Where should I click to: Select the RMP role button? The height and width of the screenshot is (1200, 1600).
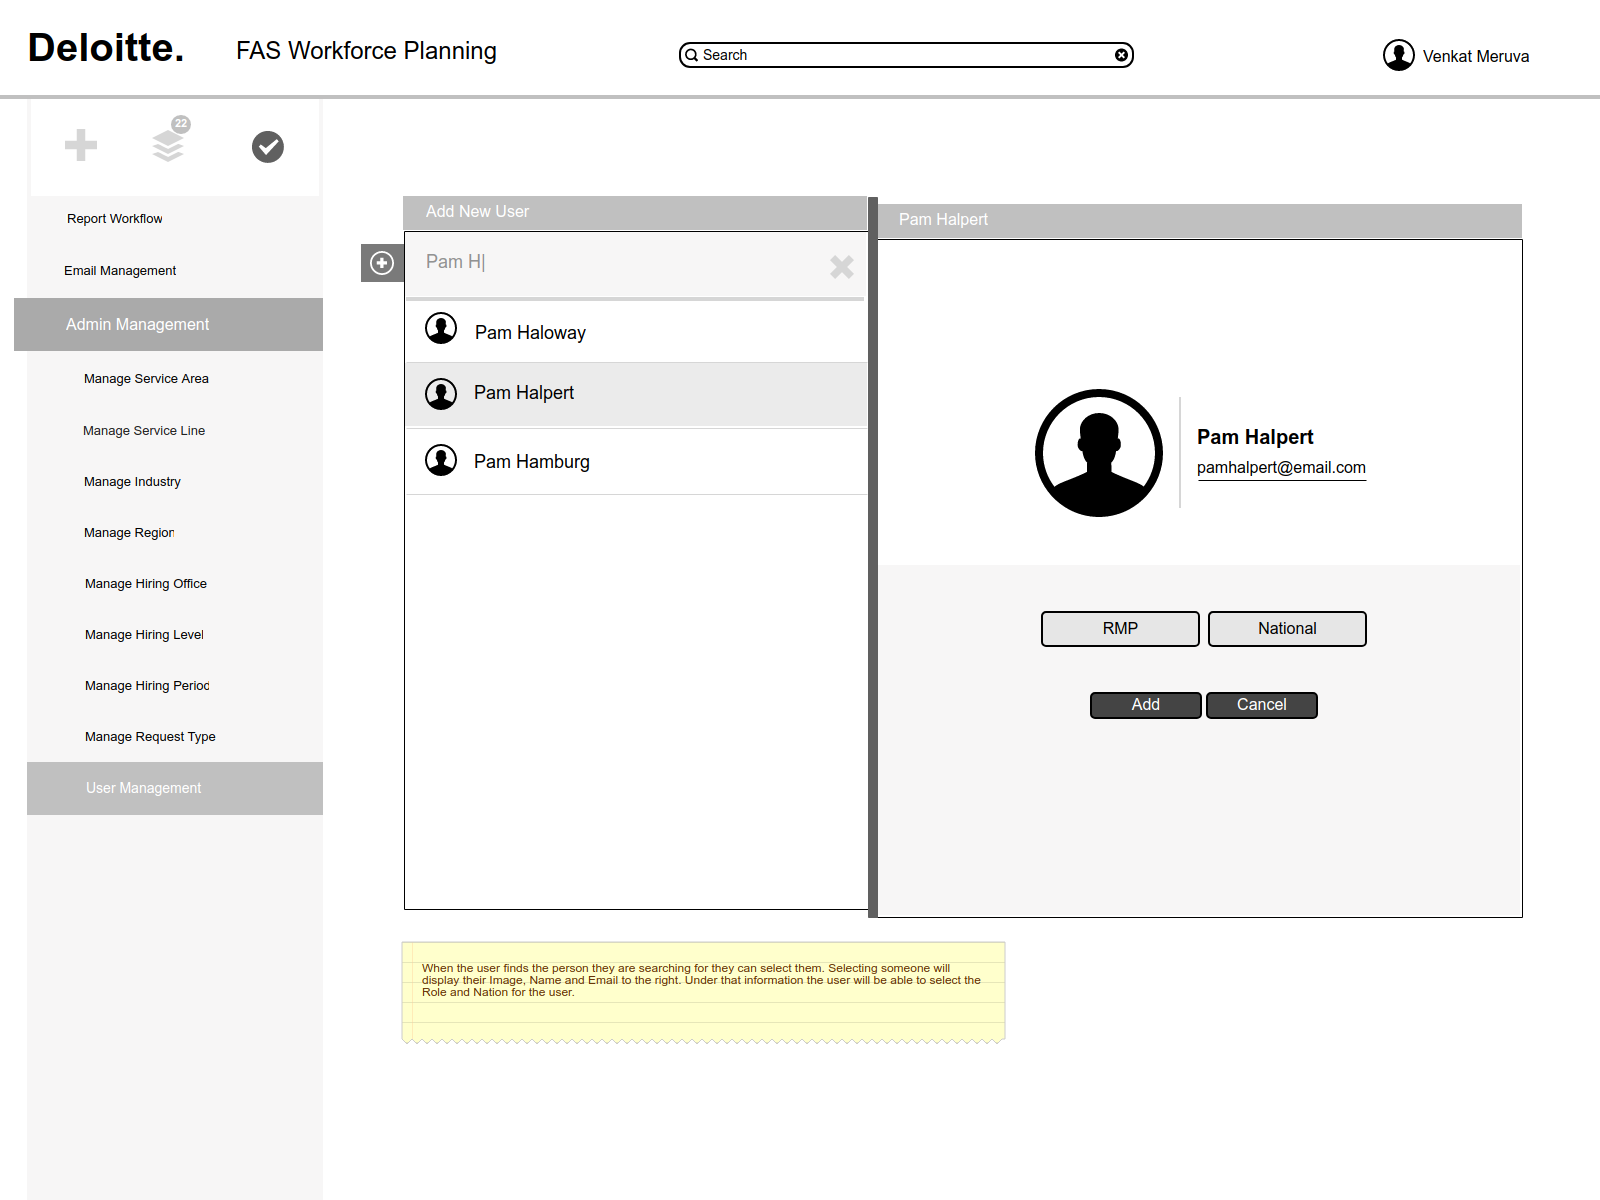click(x=1120, y=629)
